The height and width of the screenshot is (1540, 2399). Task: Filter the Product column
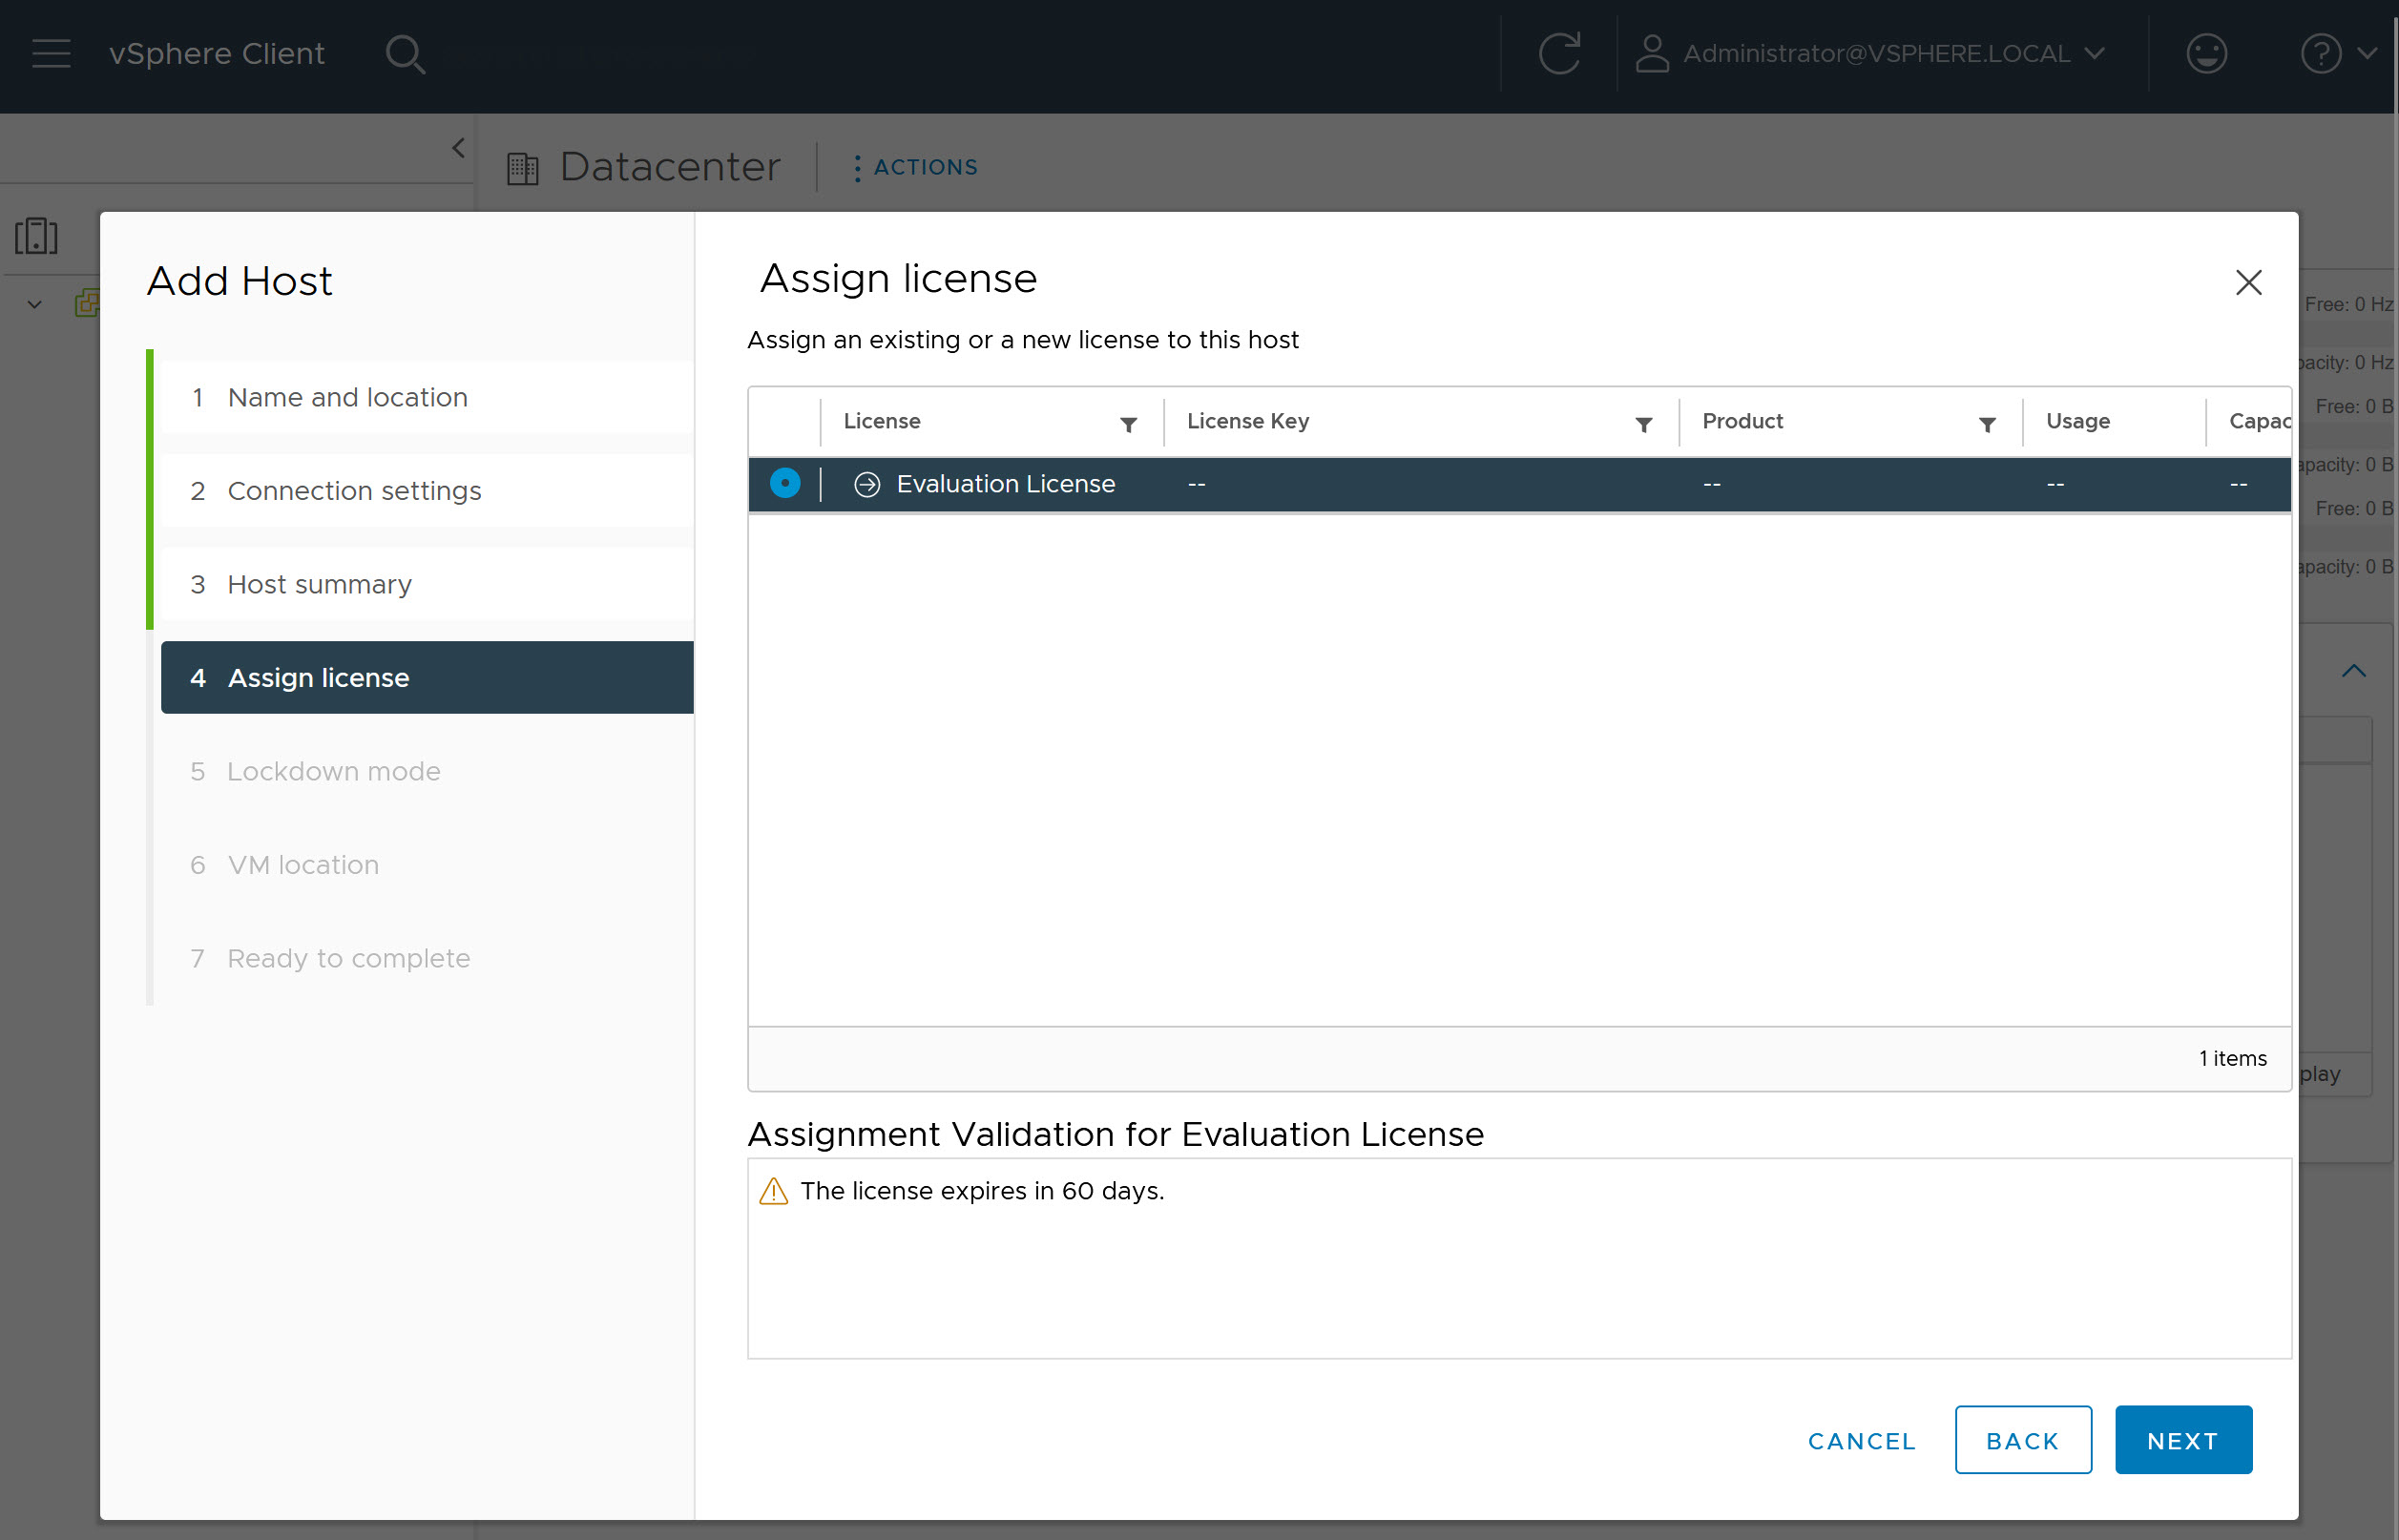[x=1987, y=425]
